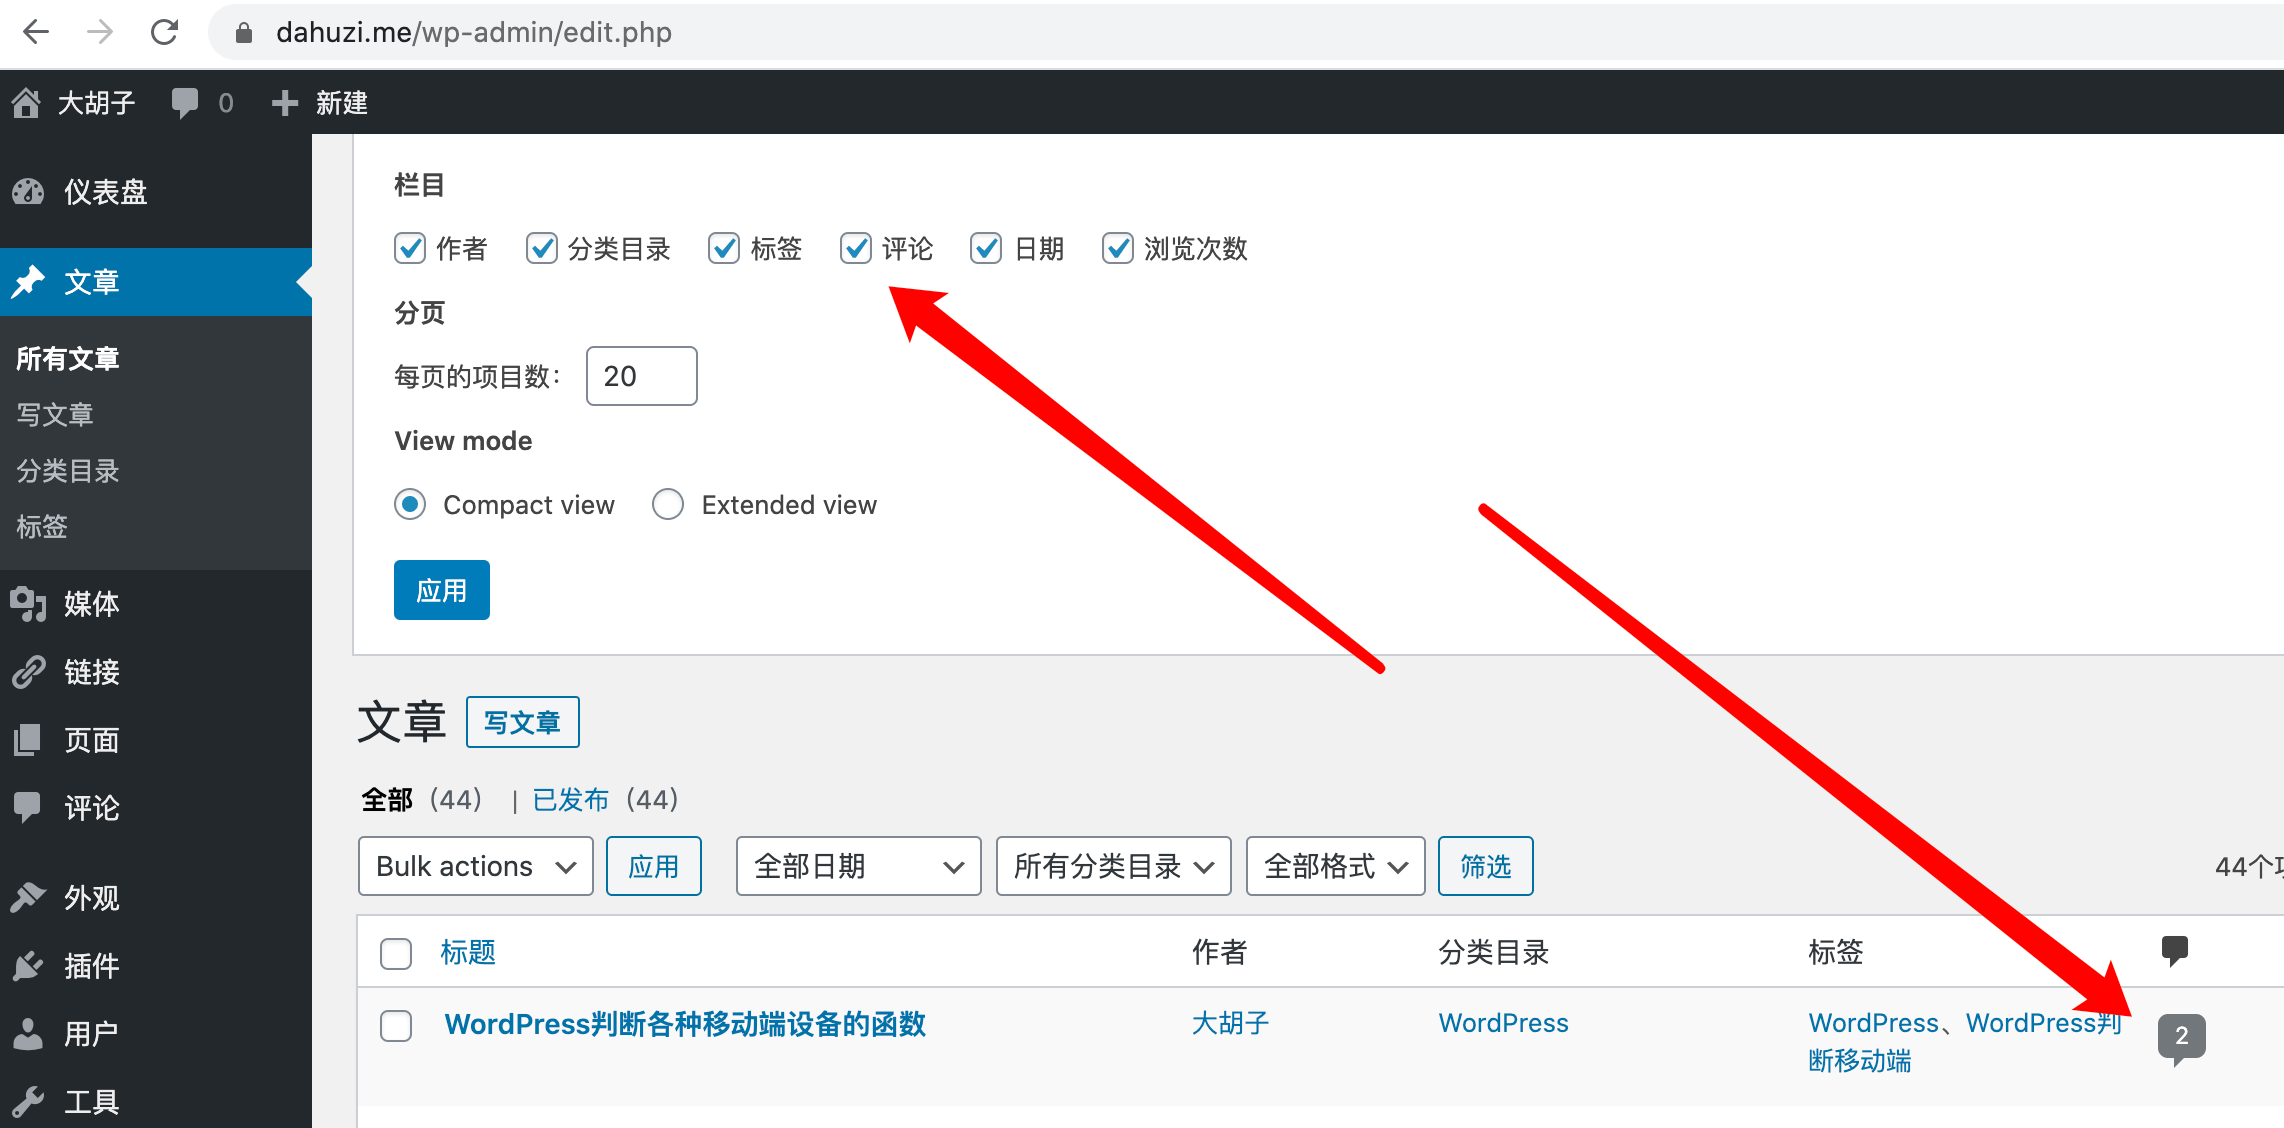Click the 每页的项目数 number field
This screenshot has width=2284, height=1128.
[641, 376]
